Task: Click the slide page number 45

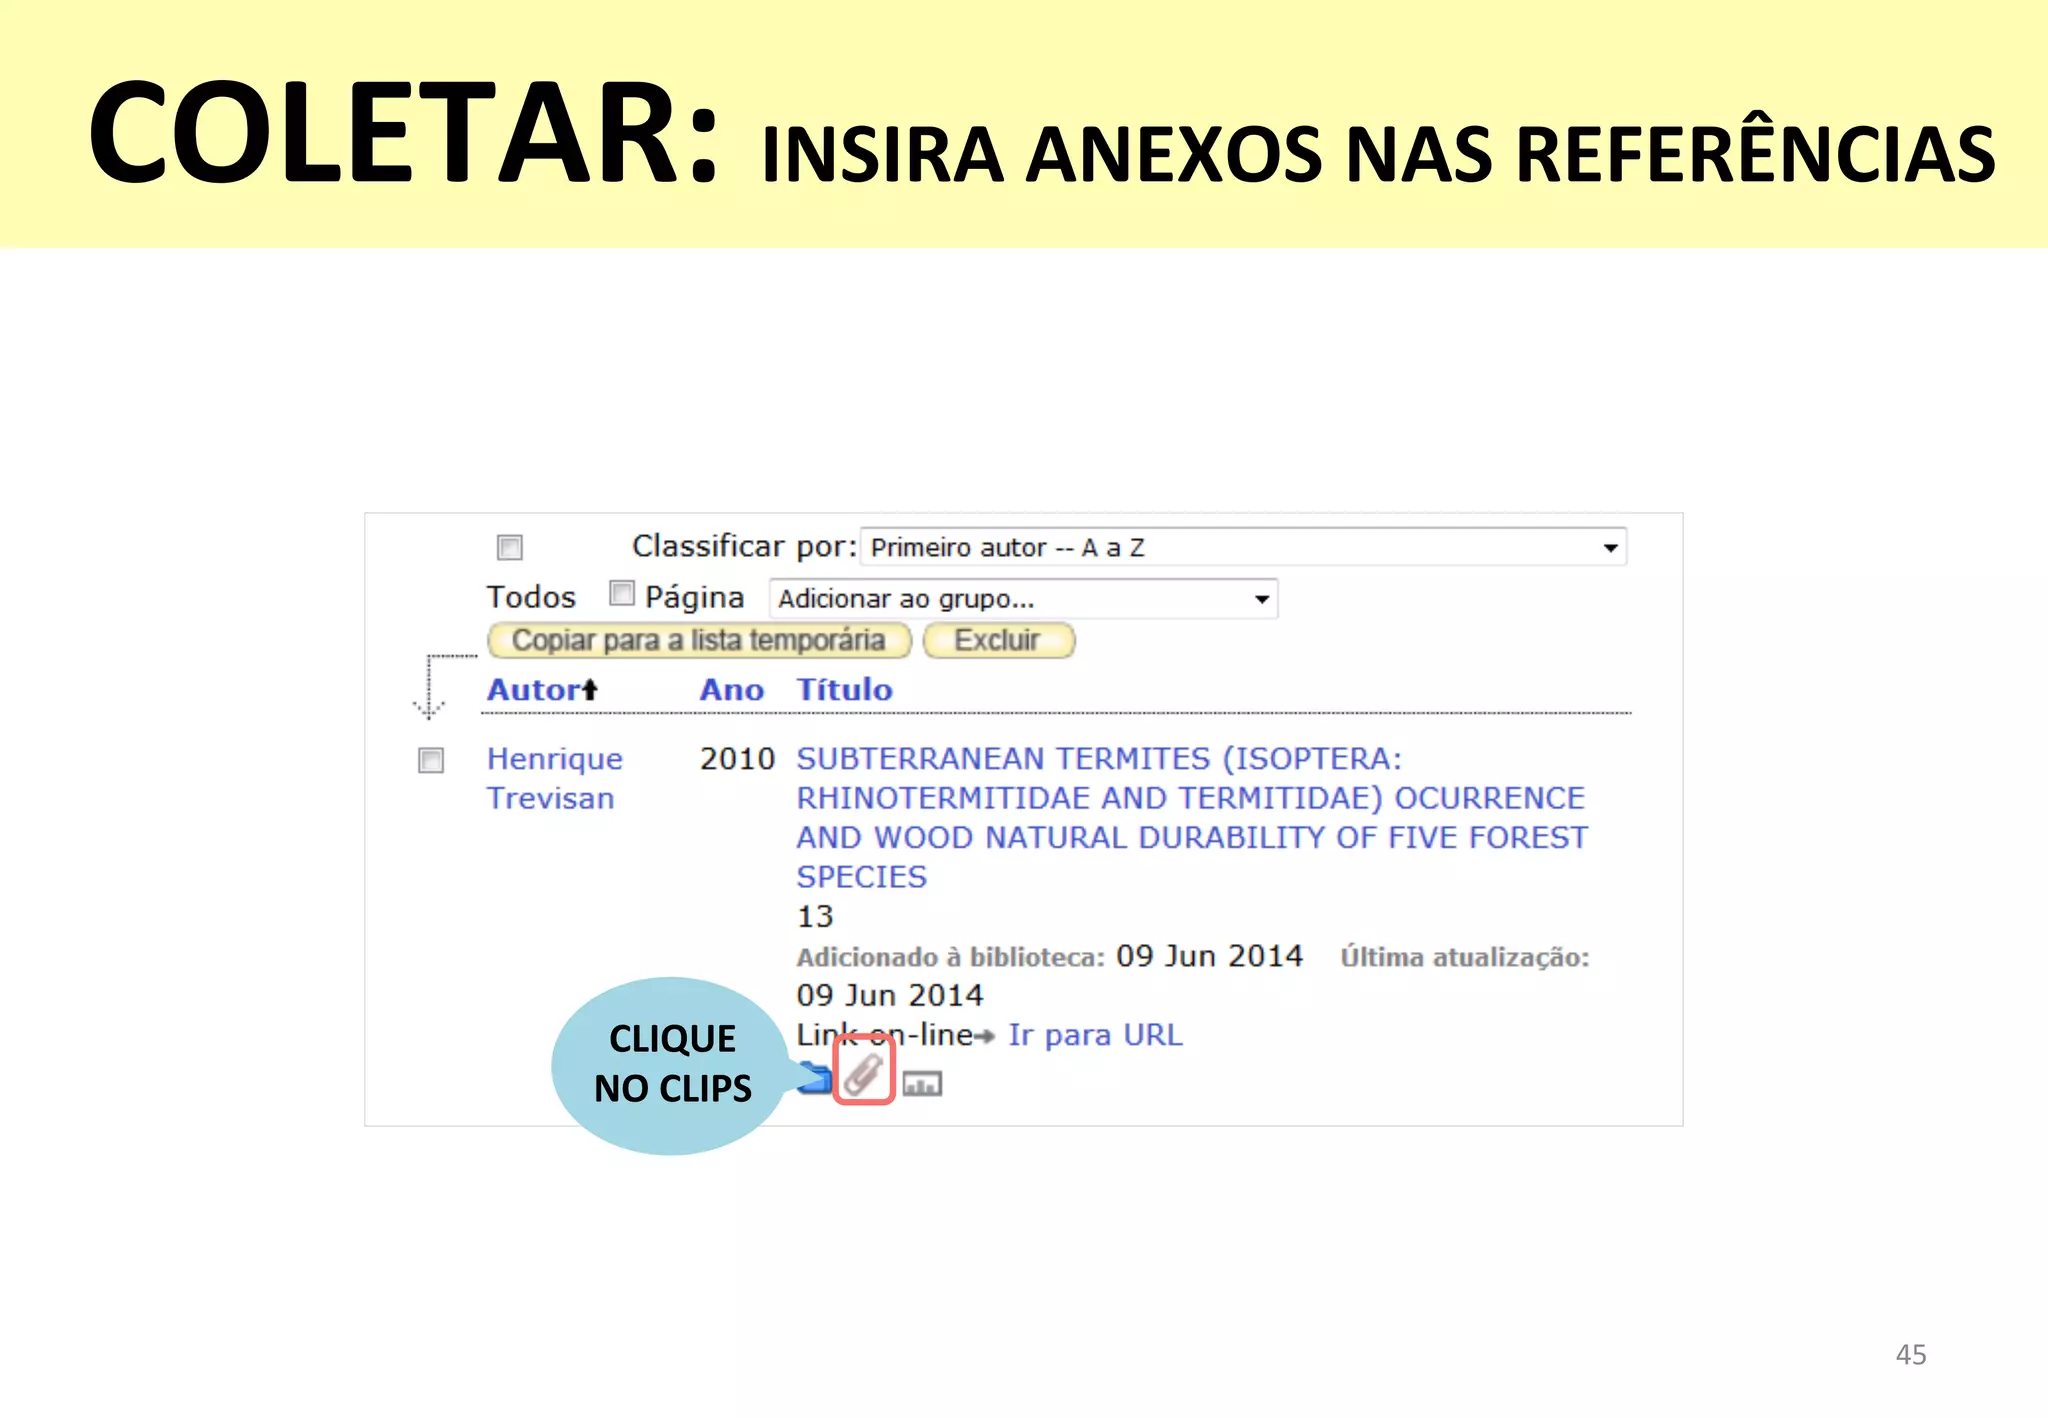Action: (x=1911, y=1354)
